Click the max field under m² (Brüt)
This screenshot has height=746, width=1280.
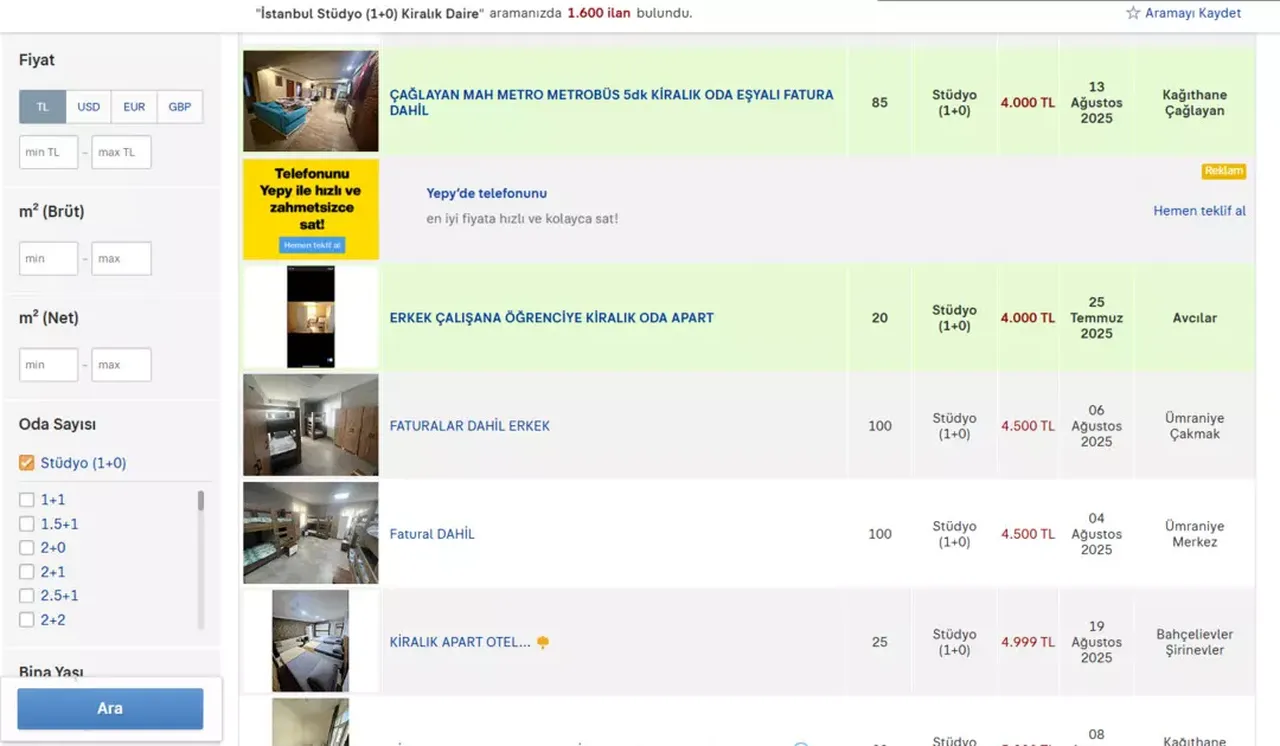pyautogui.click(x=121, y=258)
